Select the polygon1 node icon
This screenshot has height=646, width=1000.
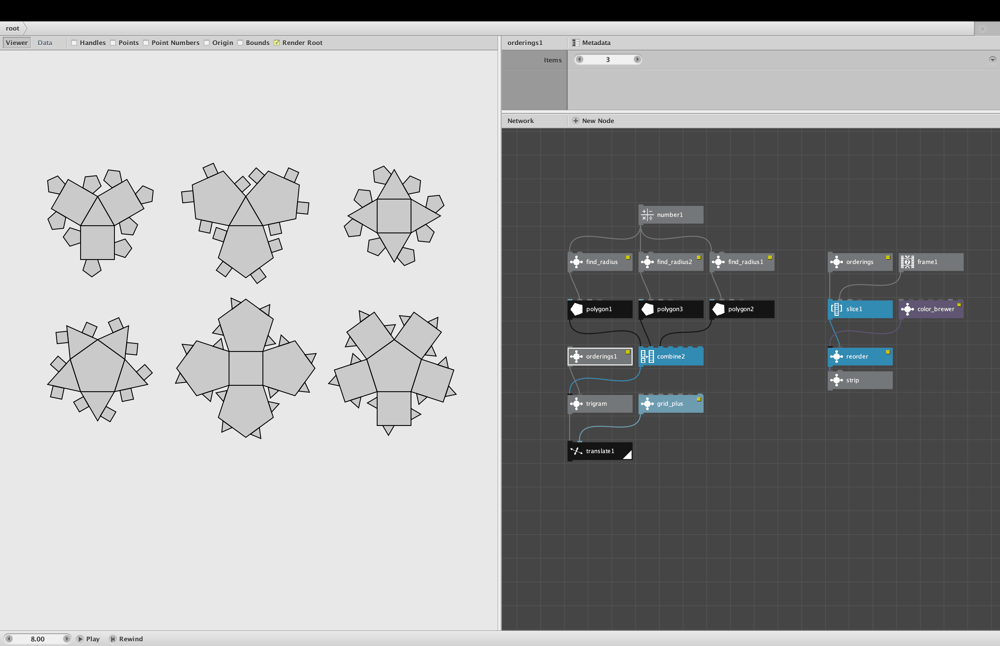point(576,309)
